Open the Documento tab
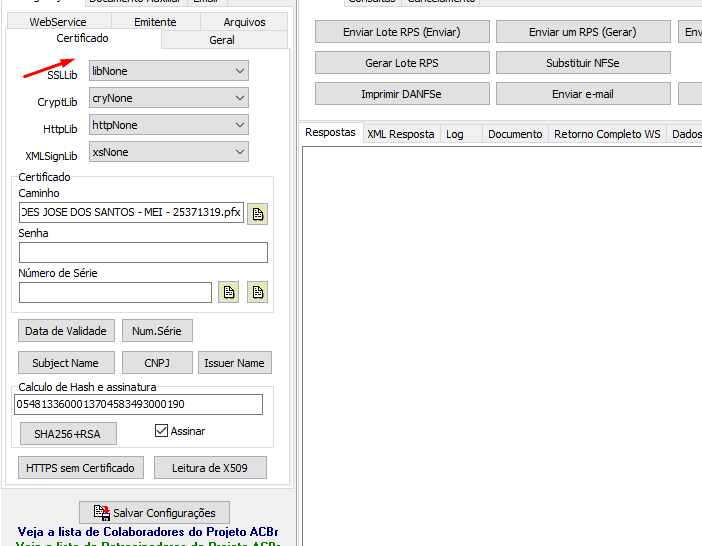 [x=515, y=134]
